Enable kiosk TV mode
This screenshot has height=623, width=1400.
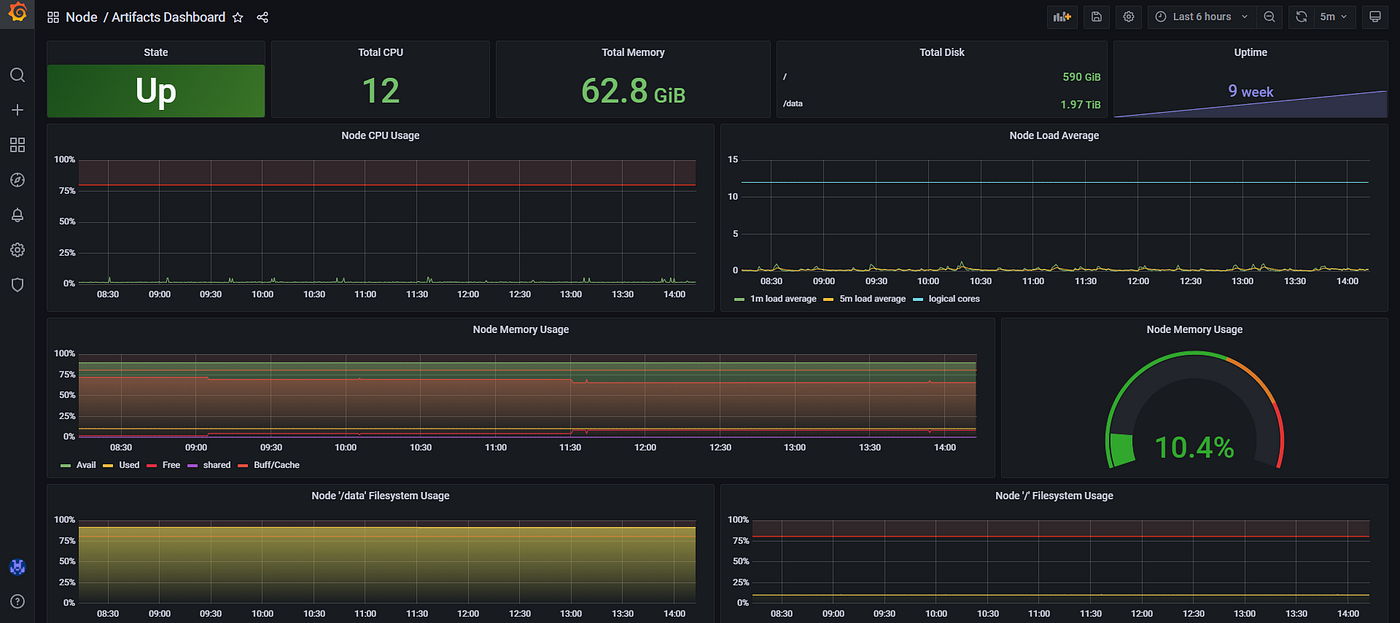1374,17
